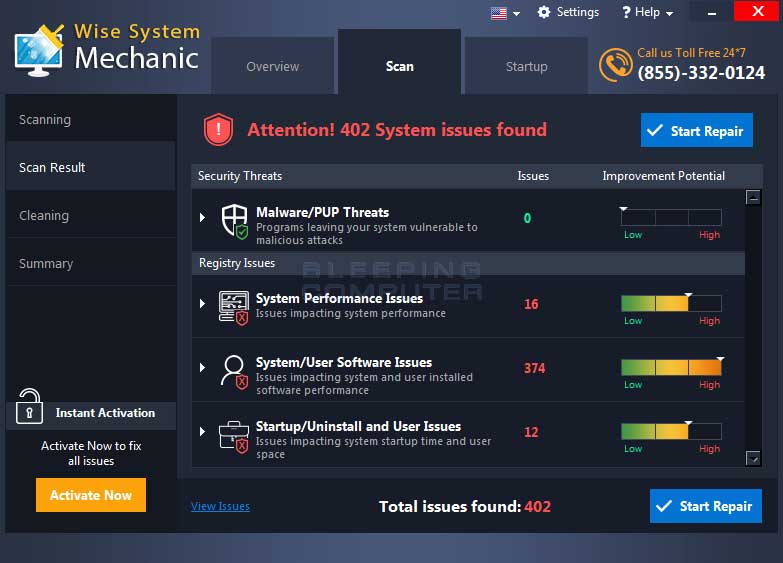Image resolution: width=783 pixels, height=563 pixels.
Task: Click the Attention! 402 System issues found heading
Action: tap(397, 130)
